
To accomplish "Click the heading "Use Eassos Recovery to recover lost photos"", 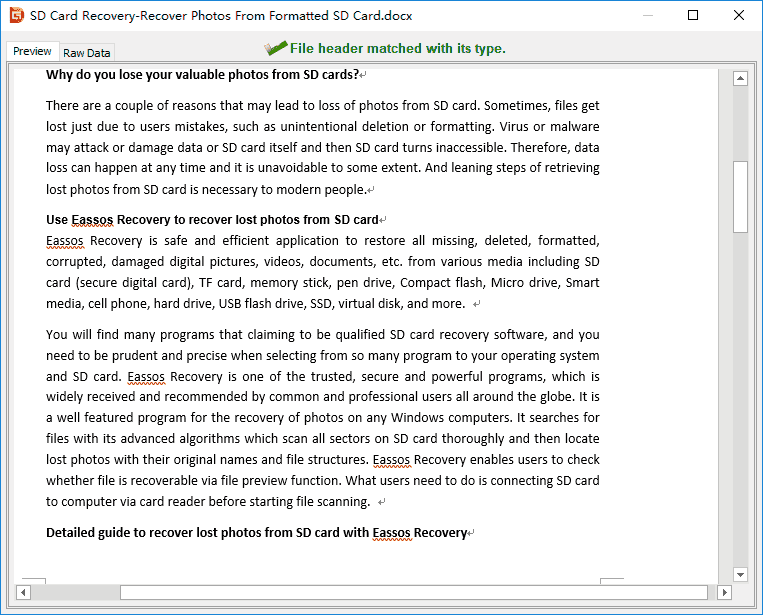I will (212, 219).
